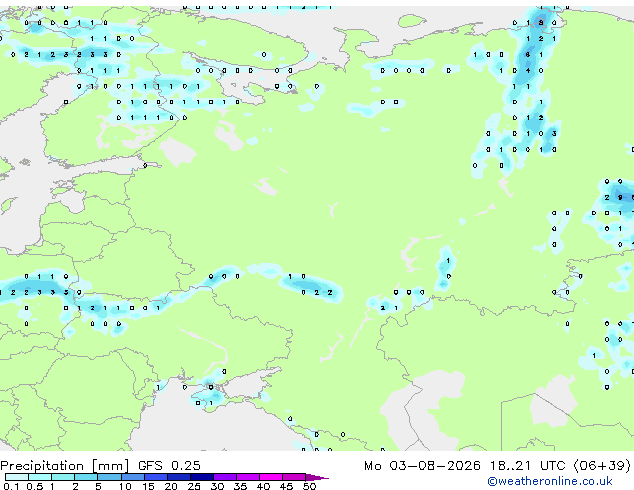Select the 20–25 mm dark blue swatch
This screenshot has height=490, width=634.
pos(178,477)
